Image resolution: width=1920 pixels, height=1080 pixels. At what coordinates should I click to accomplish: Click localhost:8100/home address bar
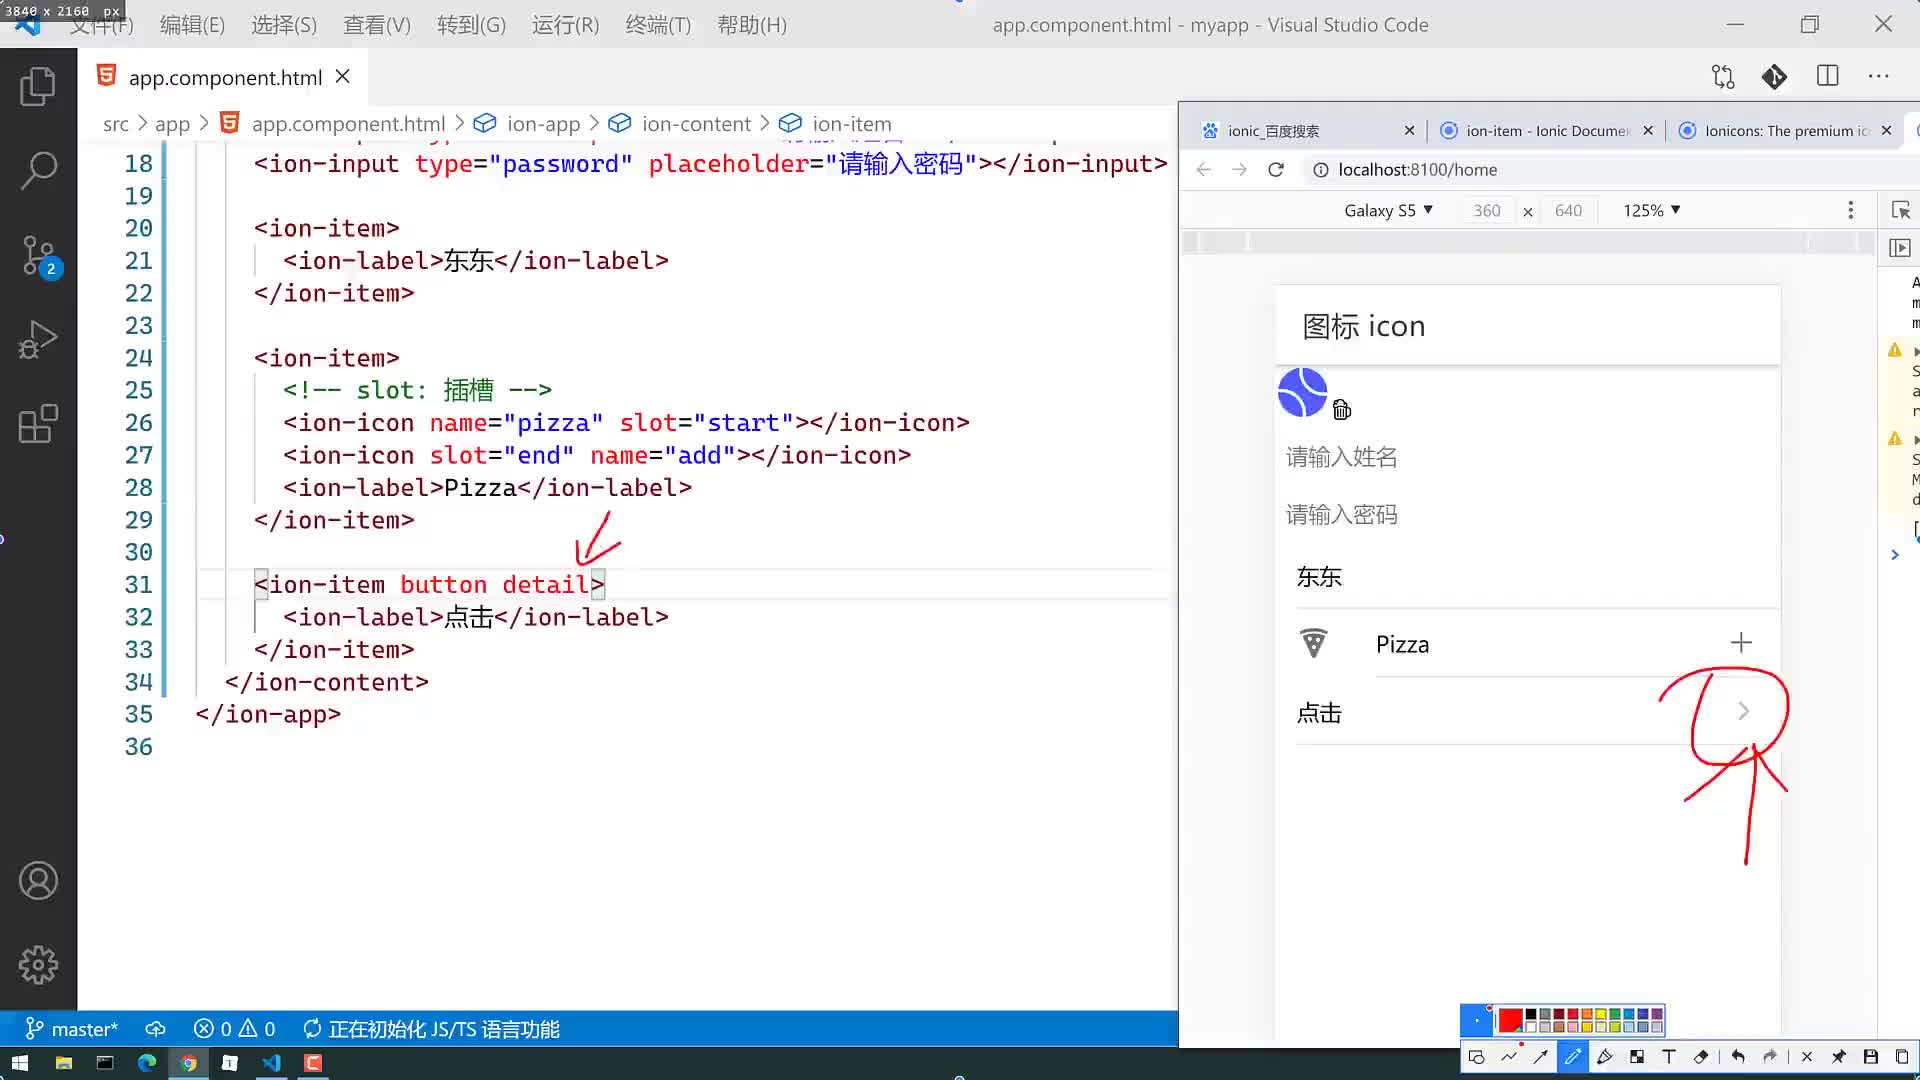(x=1418, y=169)
